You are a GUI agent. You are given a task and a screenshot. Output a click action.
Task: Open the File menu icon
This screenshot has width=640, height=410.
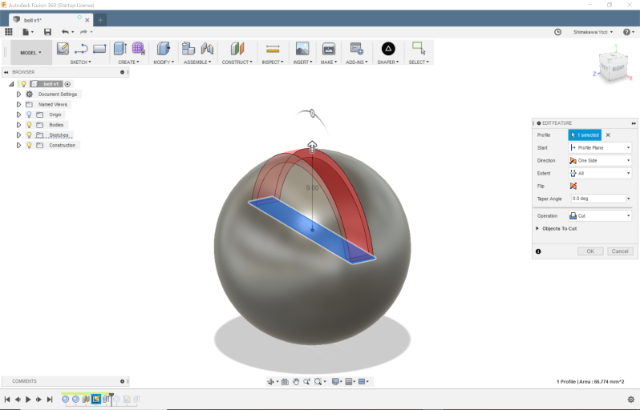click(27, 32)
